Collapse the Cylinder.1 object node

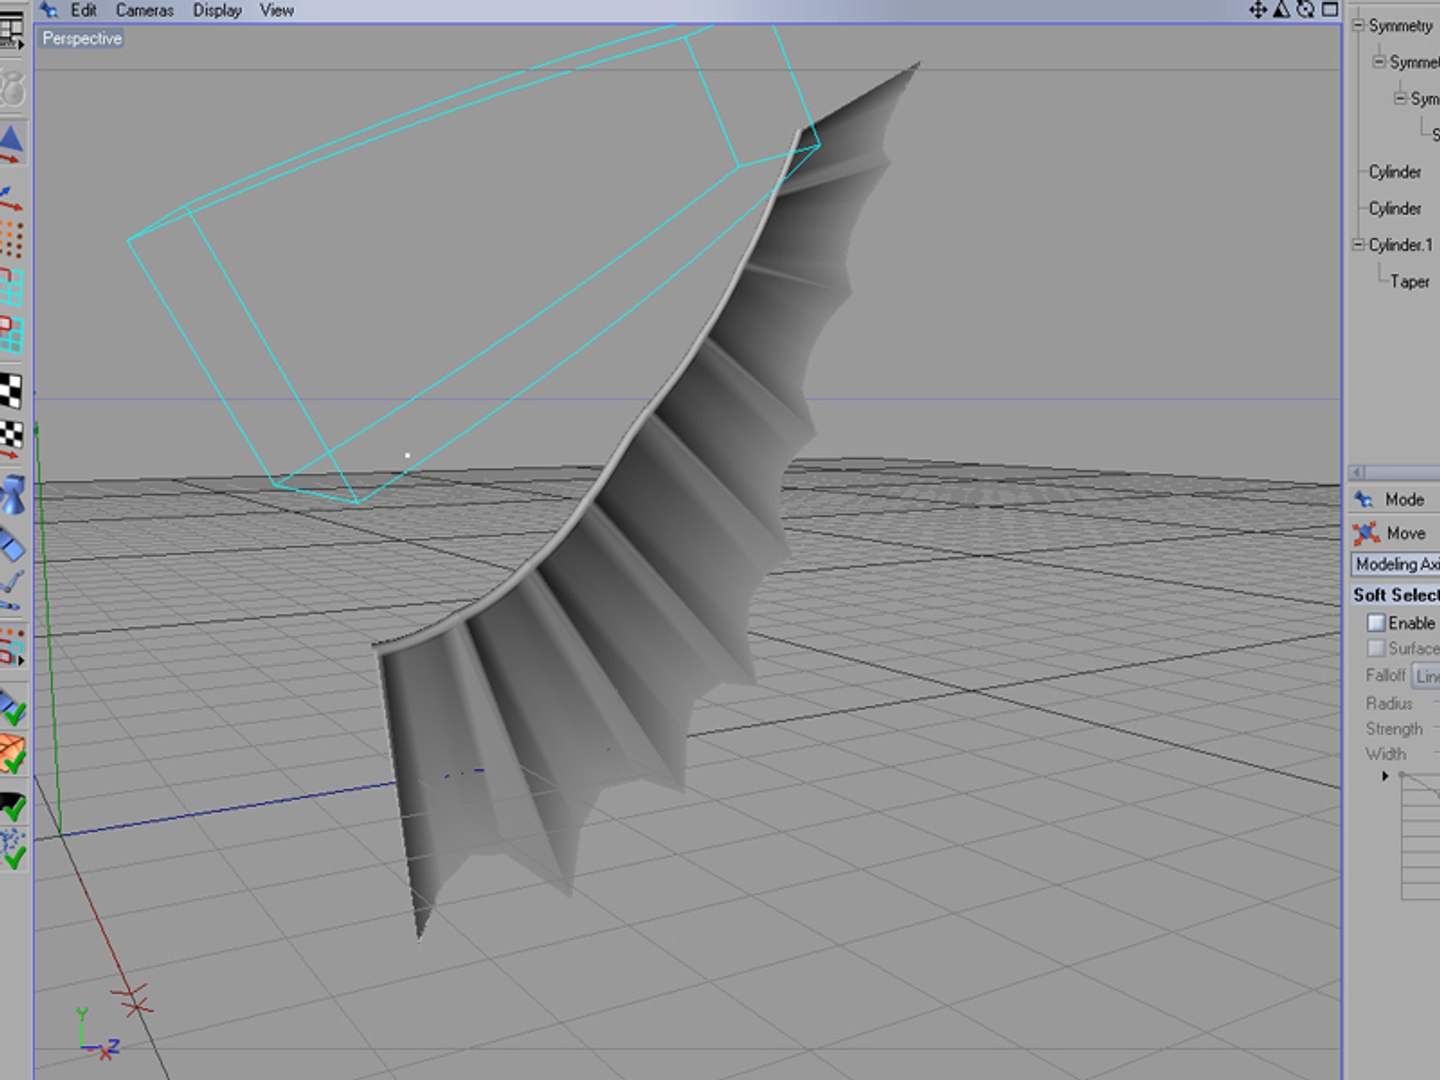[x=1358, y=244]
